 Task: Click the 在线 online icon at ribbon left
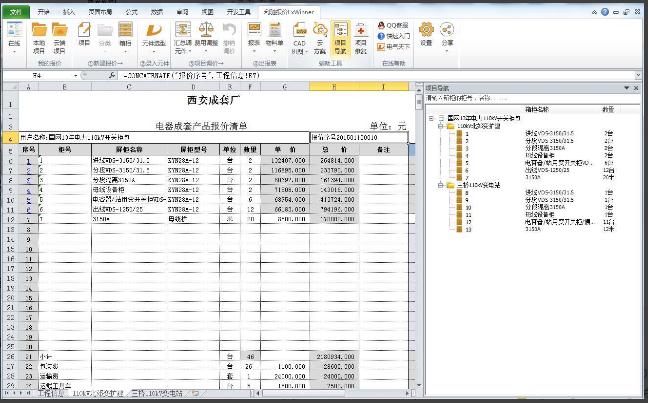14,30
